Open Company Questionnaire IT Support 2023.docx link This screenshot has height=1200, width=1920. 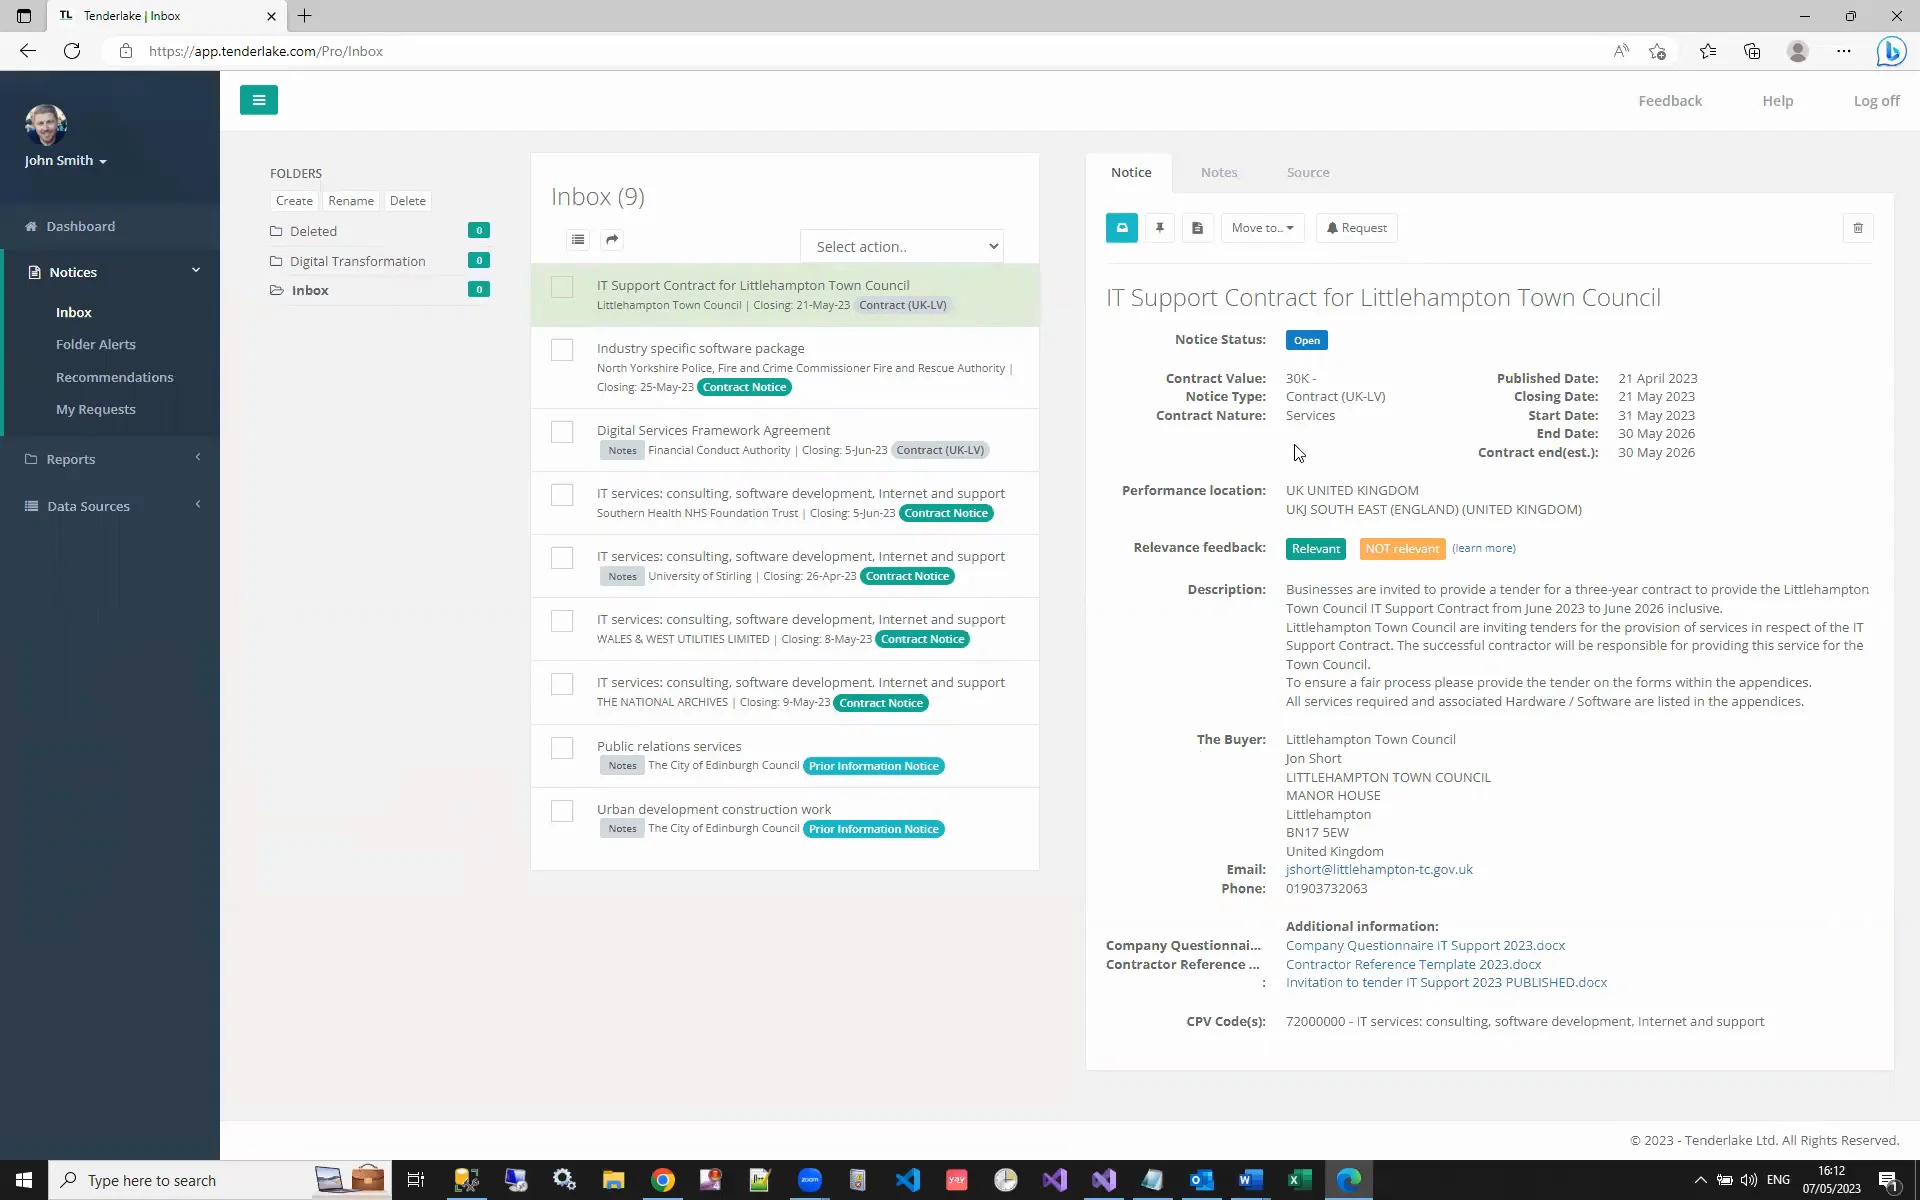click(x=1425, y=945)
